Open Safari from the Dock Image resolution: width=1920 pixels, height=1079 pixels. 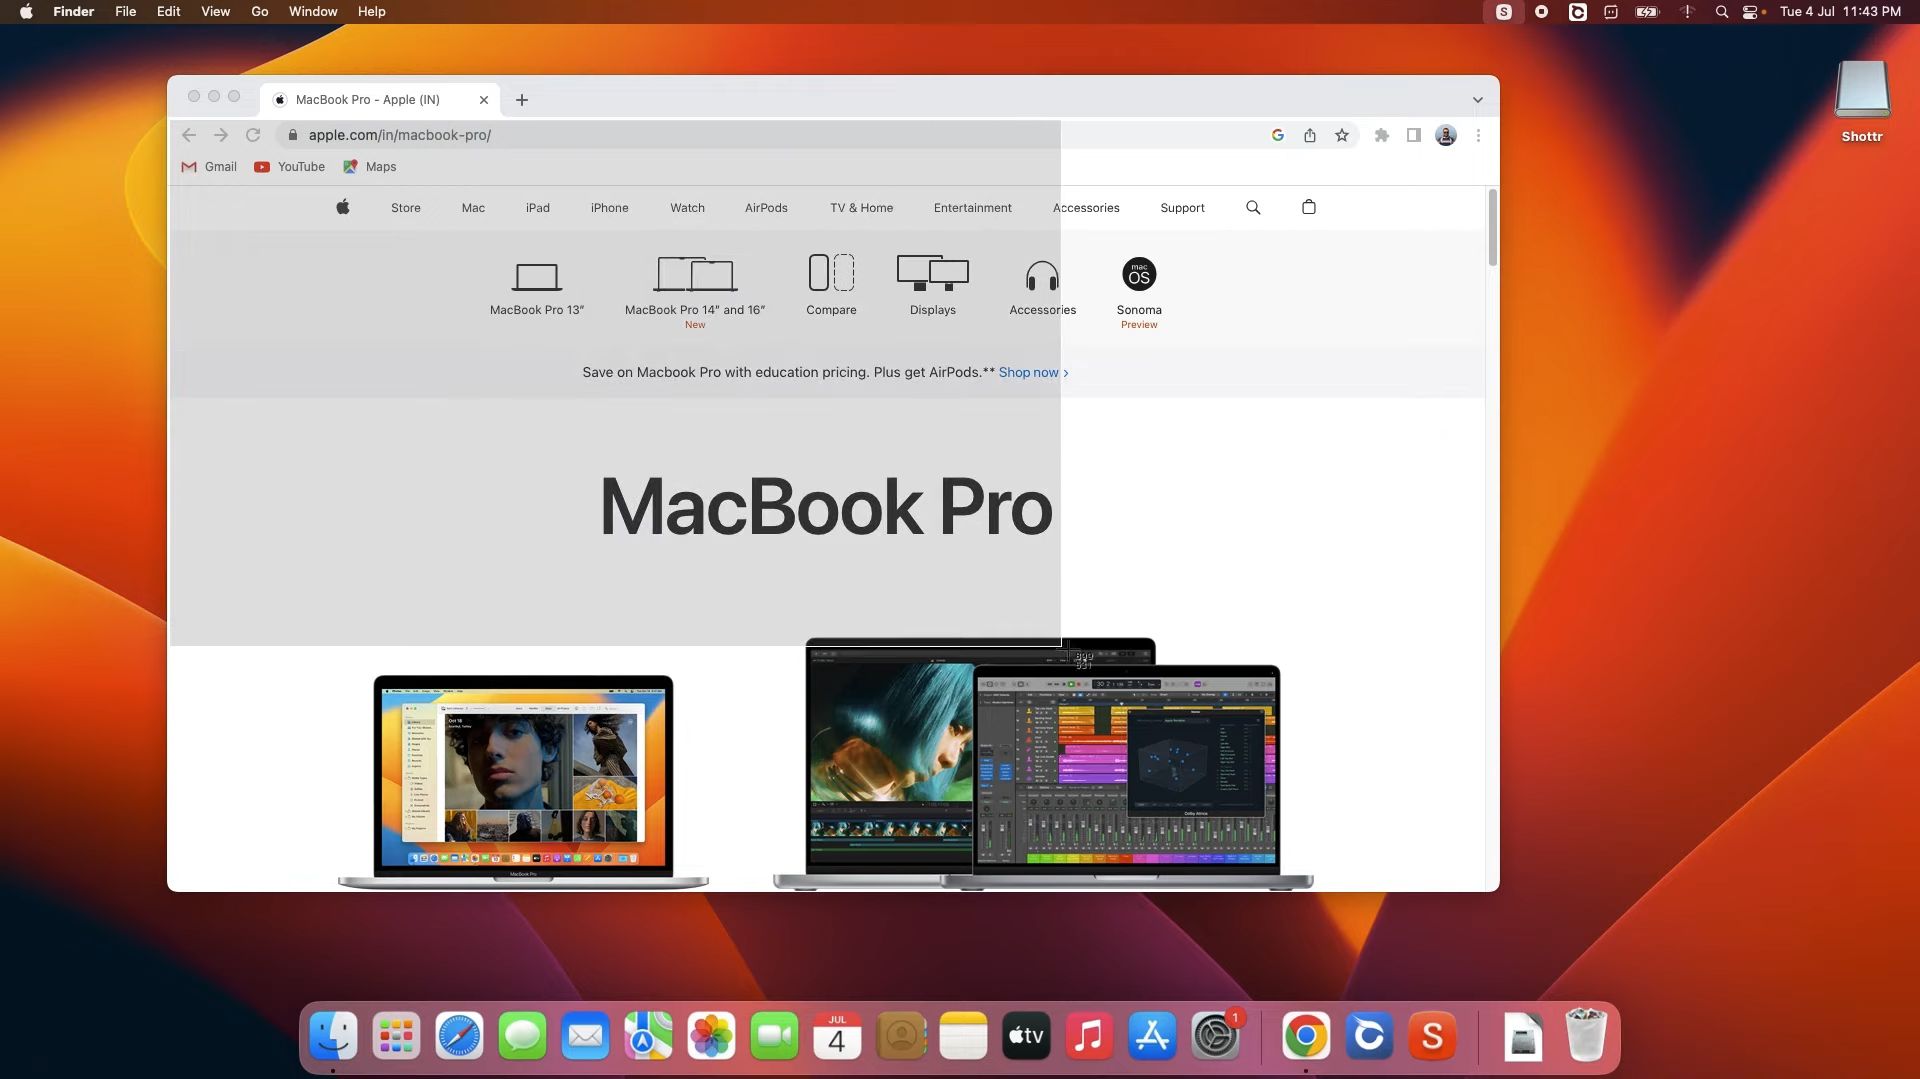click(x=459, y=1036)
